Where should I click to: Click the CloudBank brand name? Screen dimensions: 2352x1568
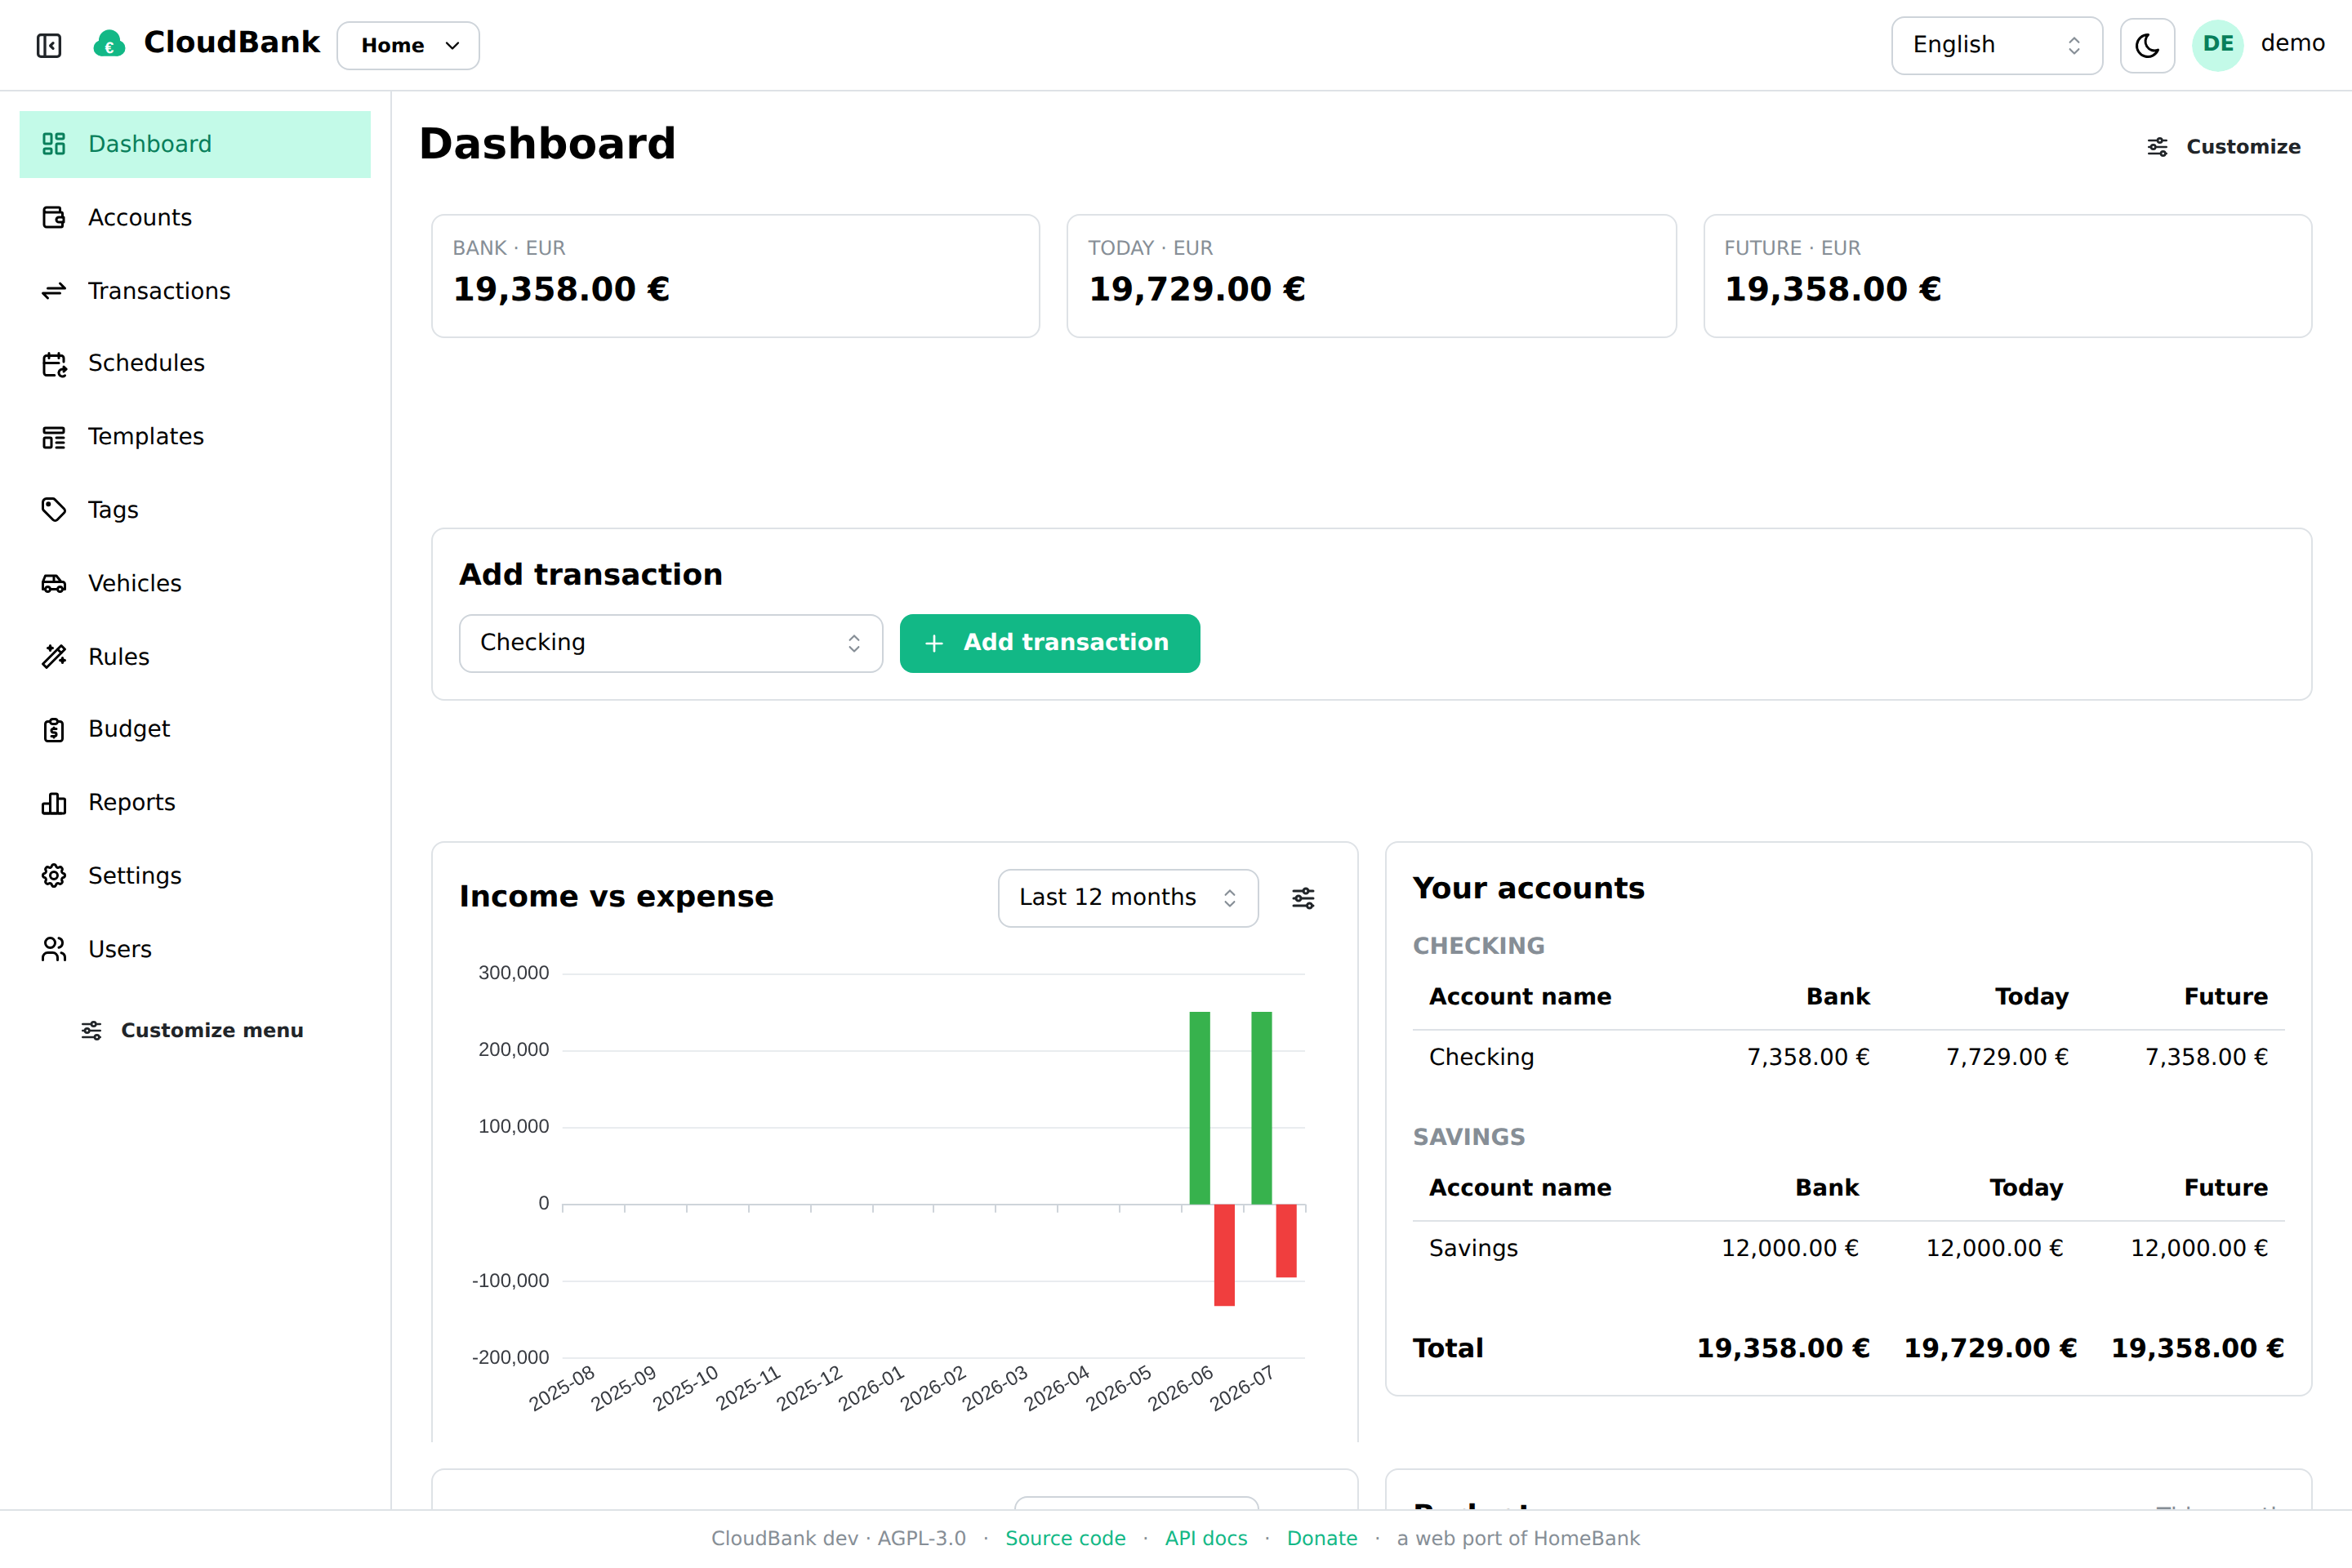point(232,42)
